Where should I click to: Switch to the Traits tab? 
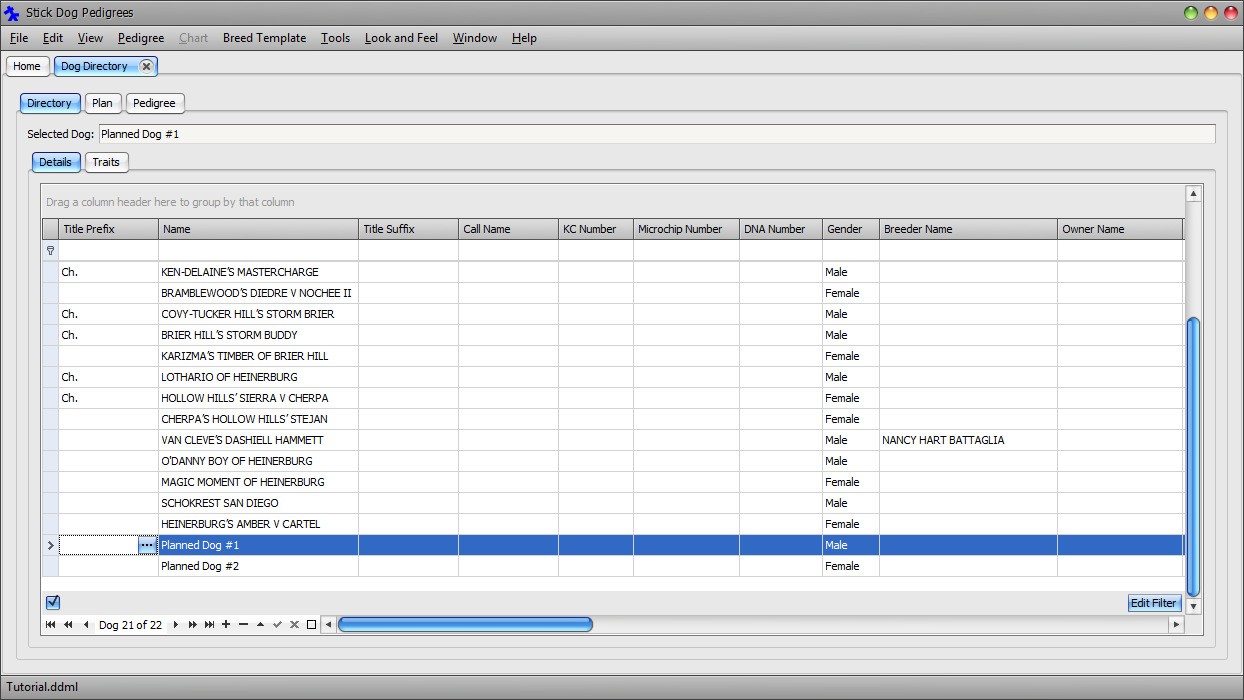click(x=106, y=162)
